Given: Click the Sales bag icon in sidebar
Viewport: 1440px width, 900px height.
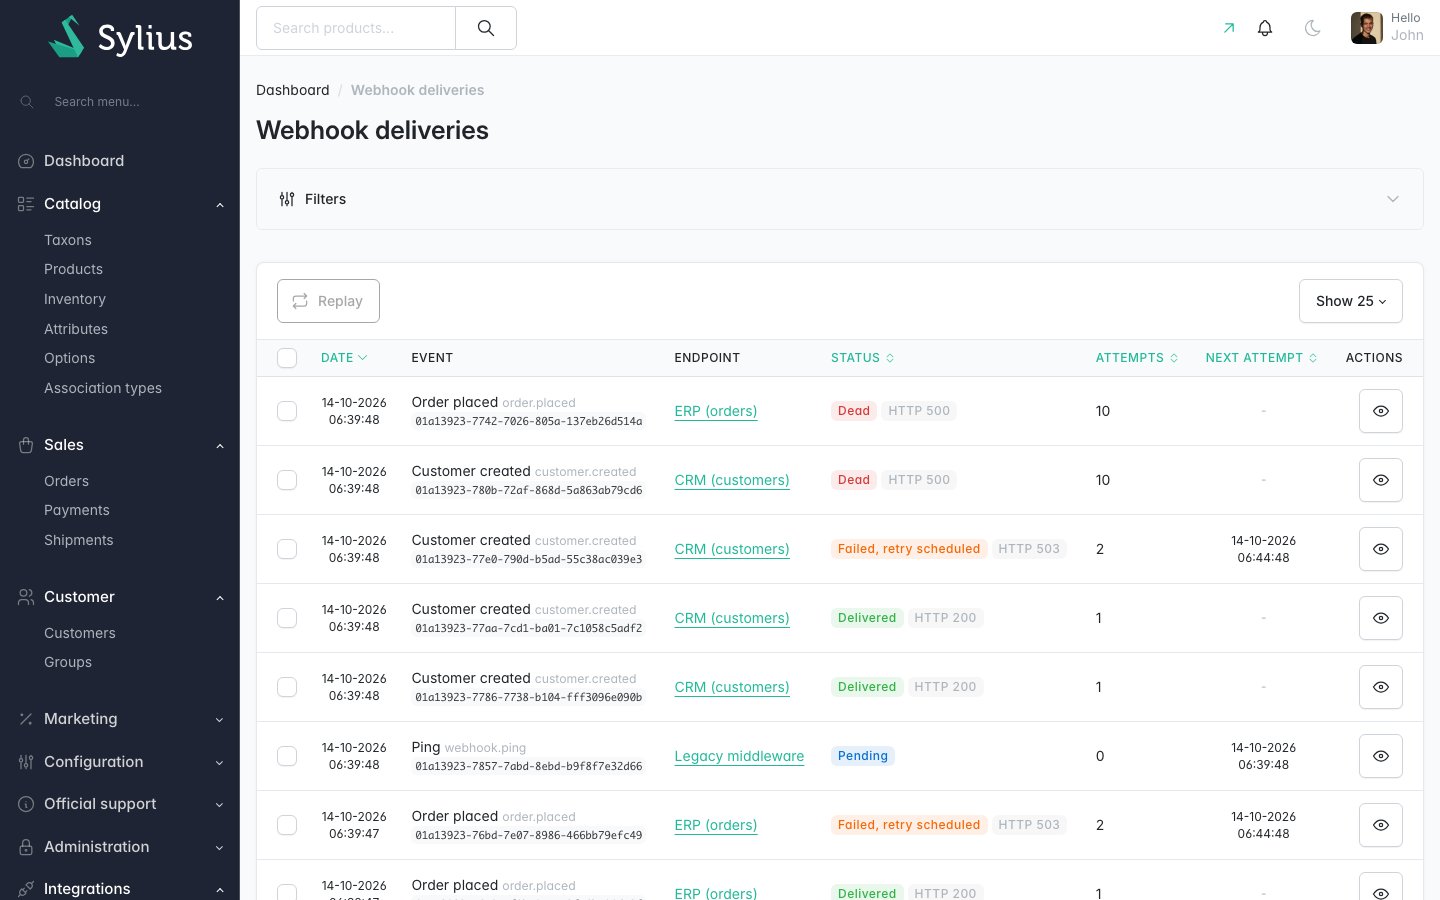Looking at the screenshot, I should click(26, 445).
